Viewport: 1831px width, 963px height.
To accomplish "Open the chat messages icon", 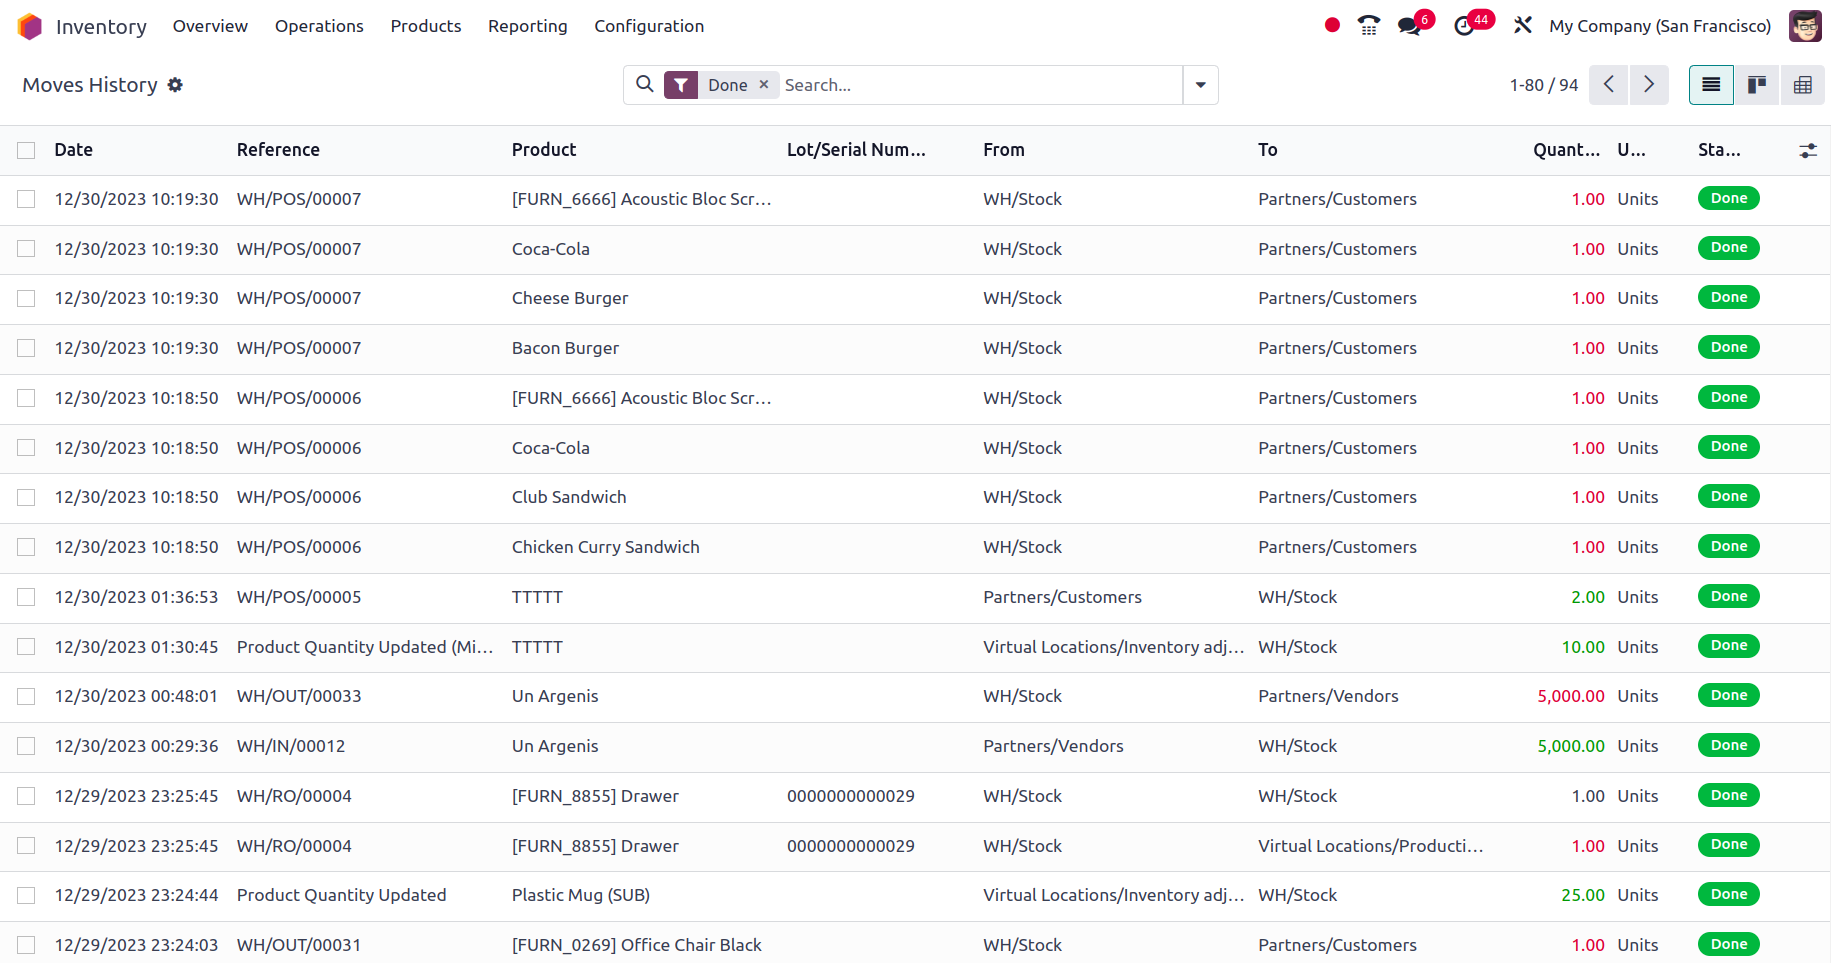I will point(1410,26).
